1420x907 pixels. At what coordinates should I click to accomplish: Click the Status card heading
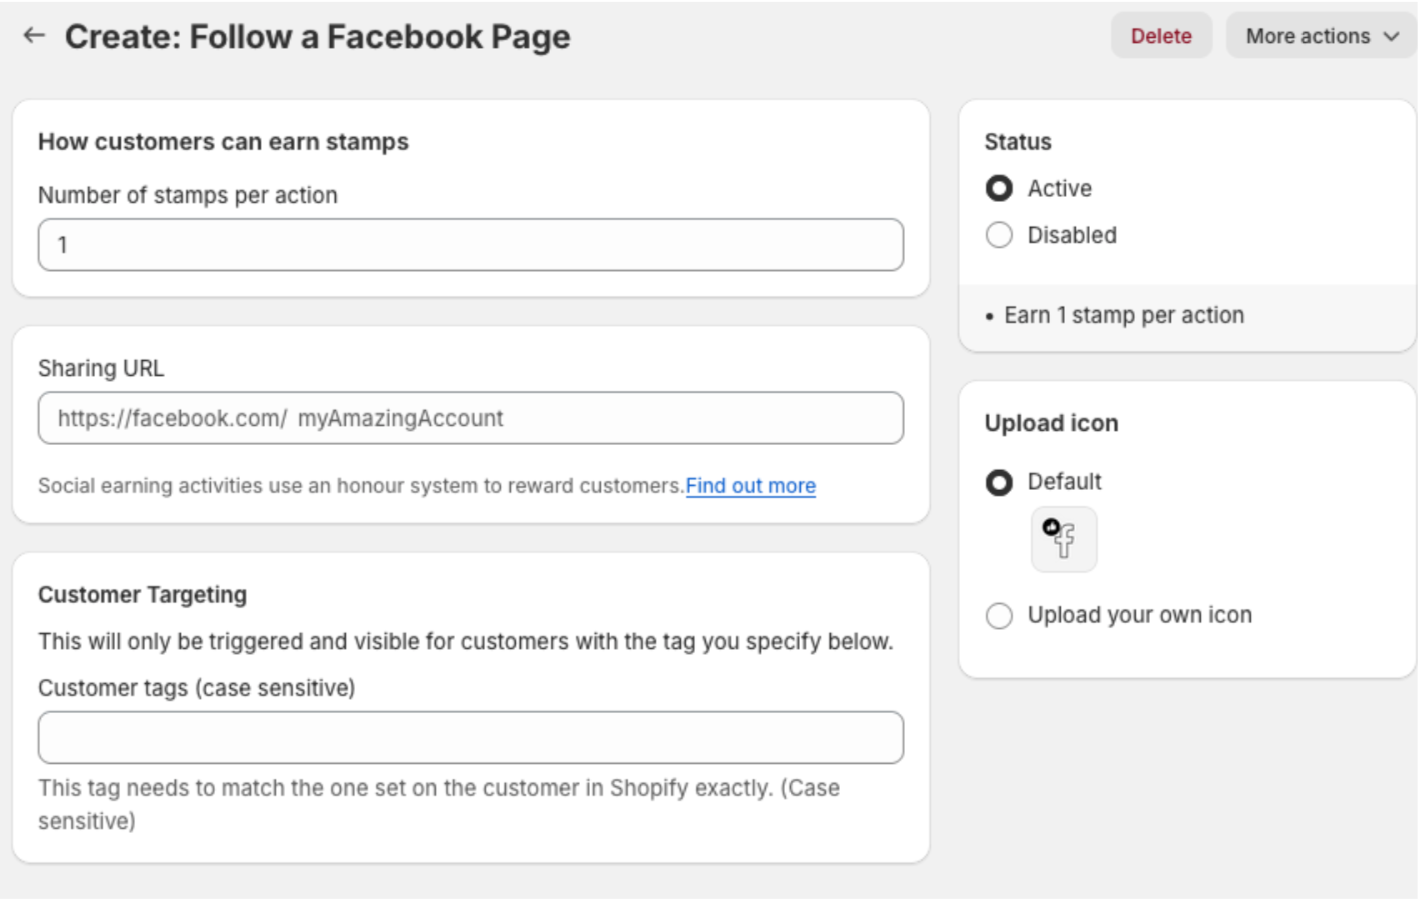click(x=1018, y=142)
